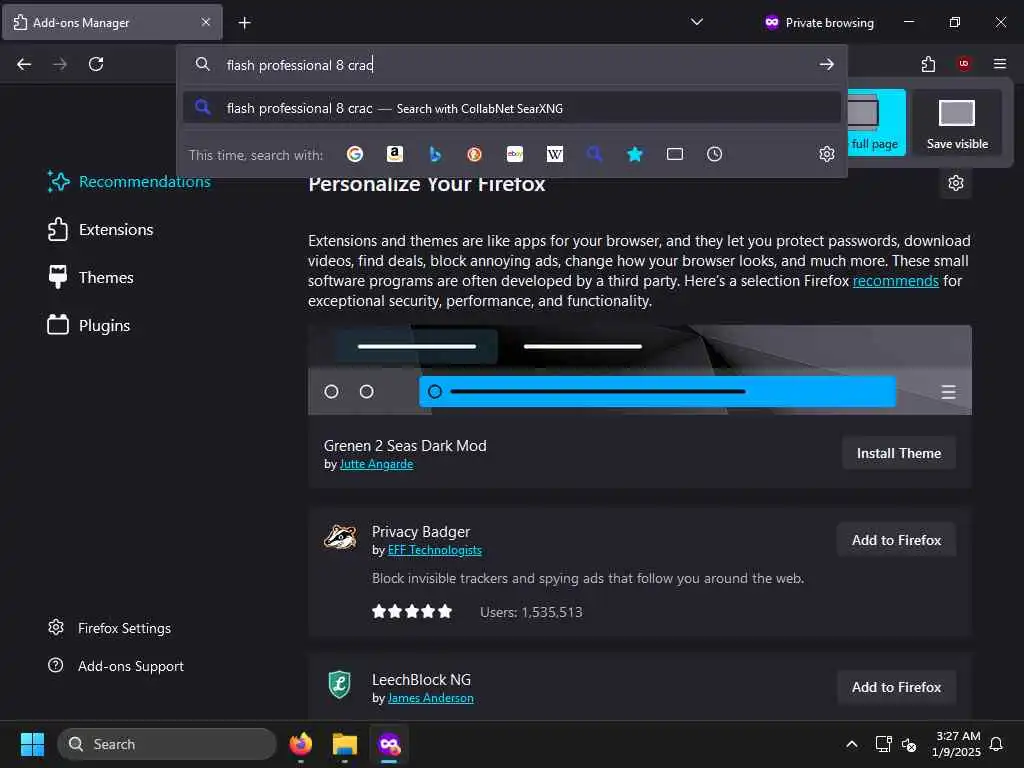Viewport: 1024px width, 768px height.
Task: Open James Anderson author link
Action: pos(430,698)
